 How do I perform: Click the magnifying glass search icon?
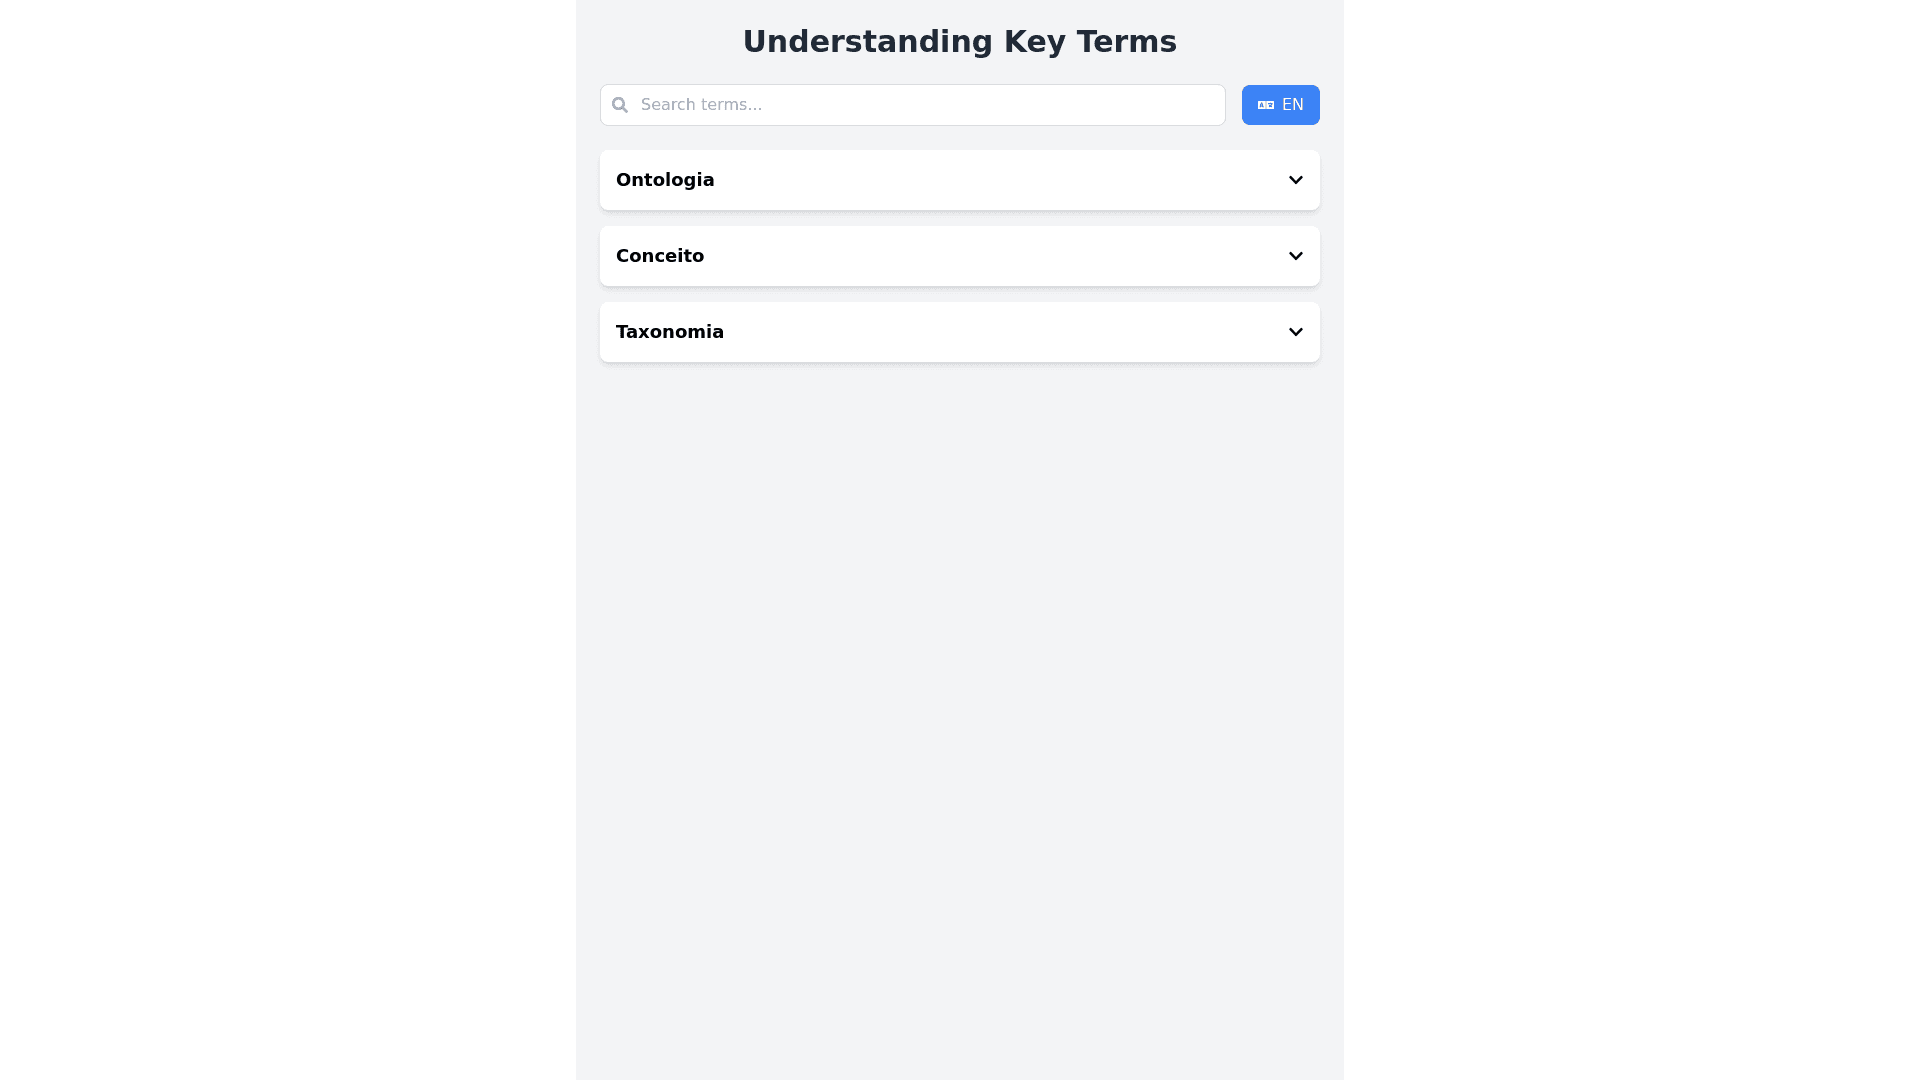(x=620, y=105)
